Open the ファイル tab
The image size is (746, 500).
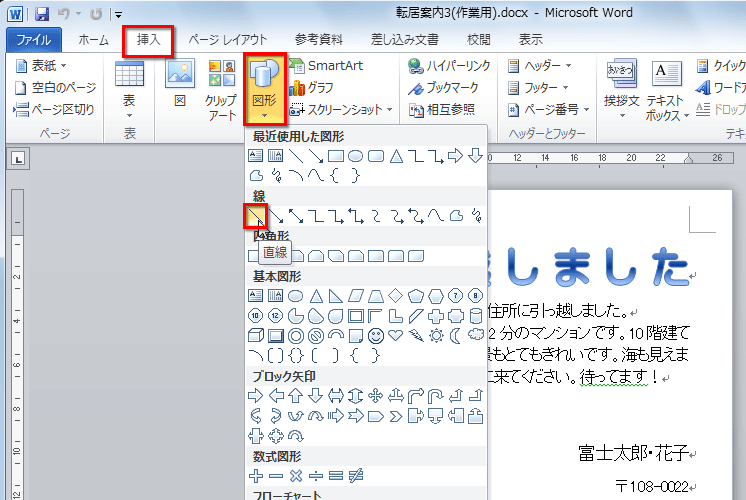point(34,40)
